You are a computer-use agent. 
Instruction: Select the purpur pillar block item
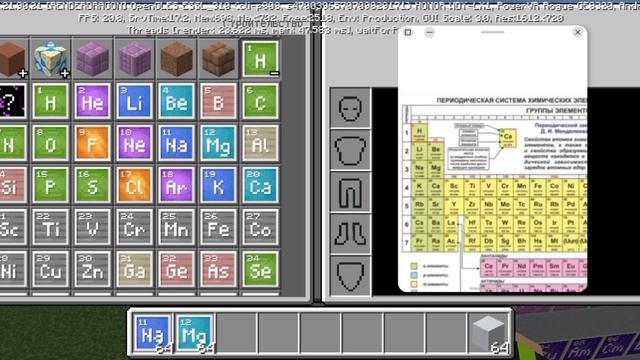click(x=134, y=59)
